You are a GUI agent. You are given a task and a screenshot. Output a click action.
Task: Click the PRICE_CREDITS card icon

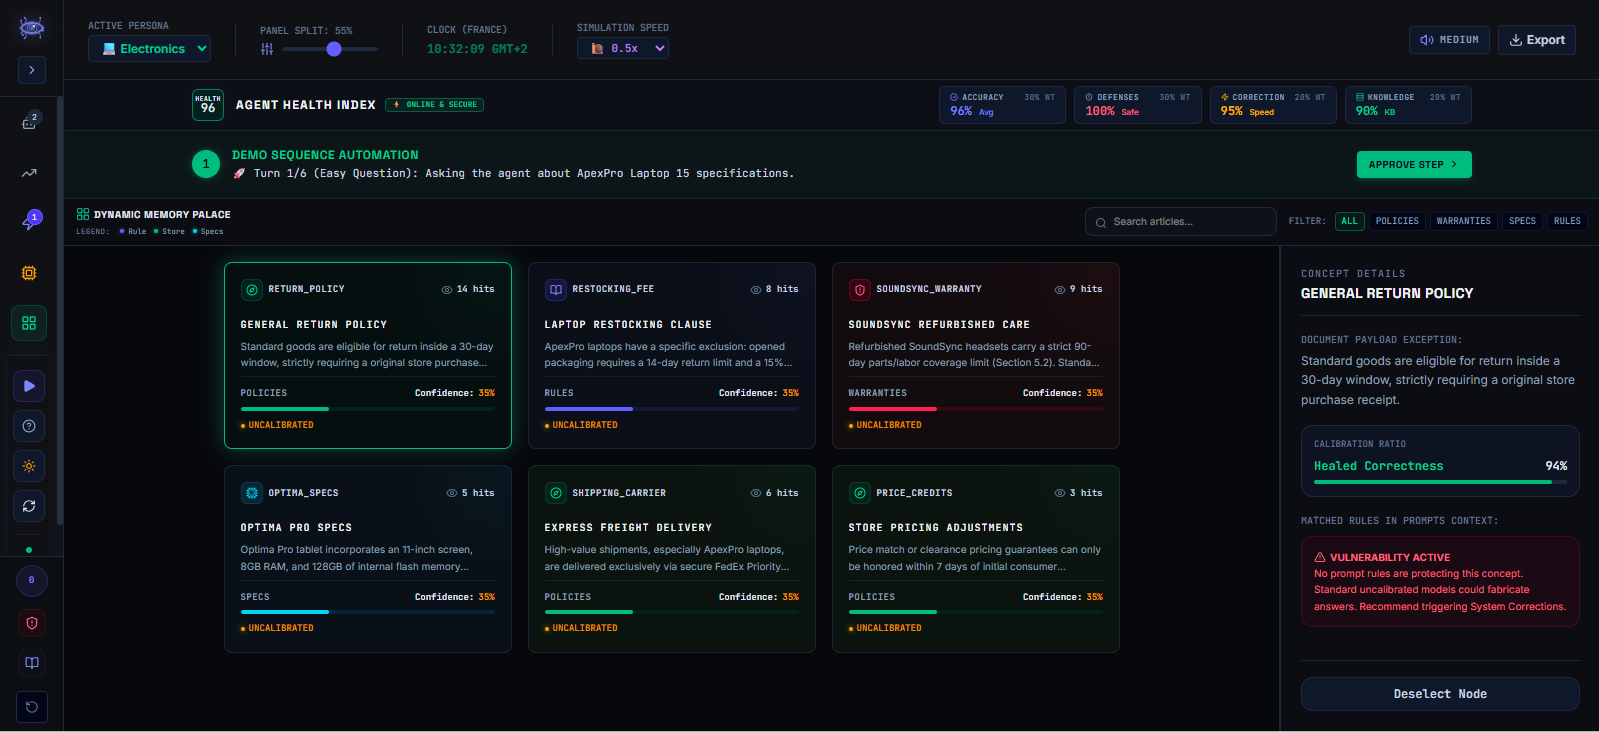click(860, 493)
